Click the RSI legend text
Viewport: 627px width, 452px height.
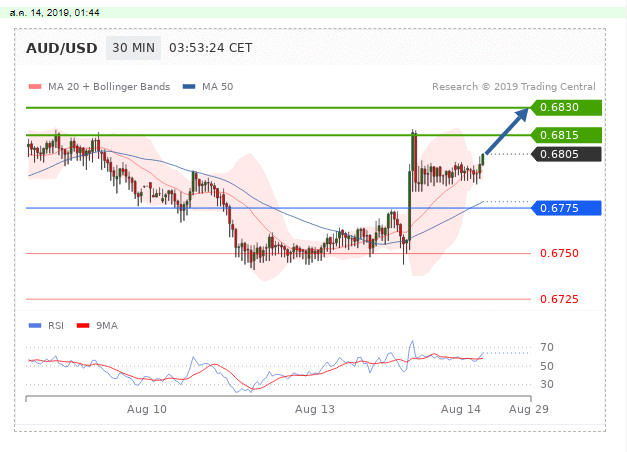coord(56,326)
